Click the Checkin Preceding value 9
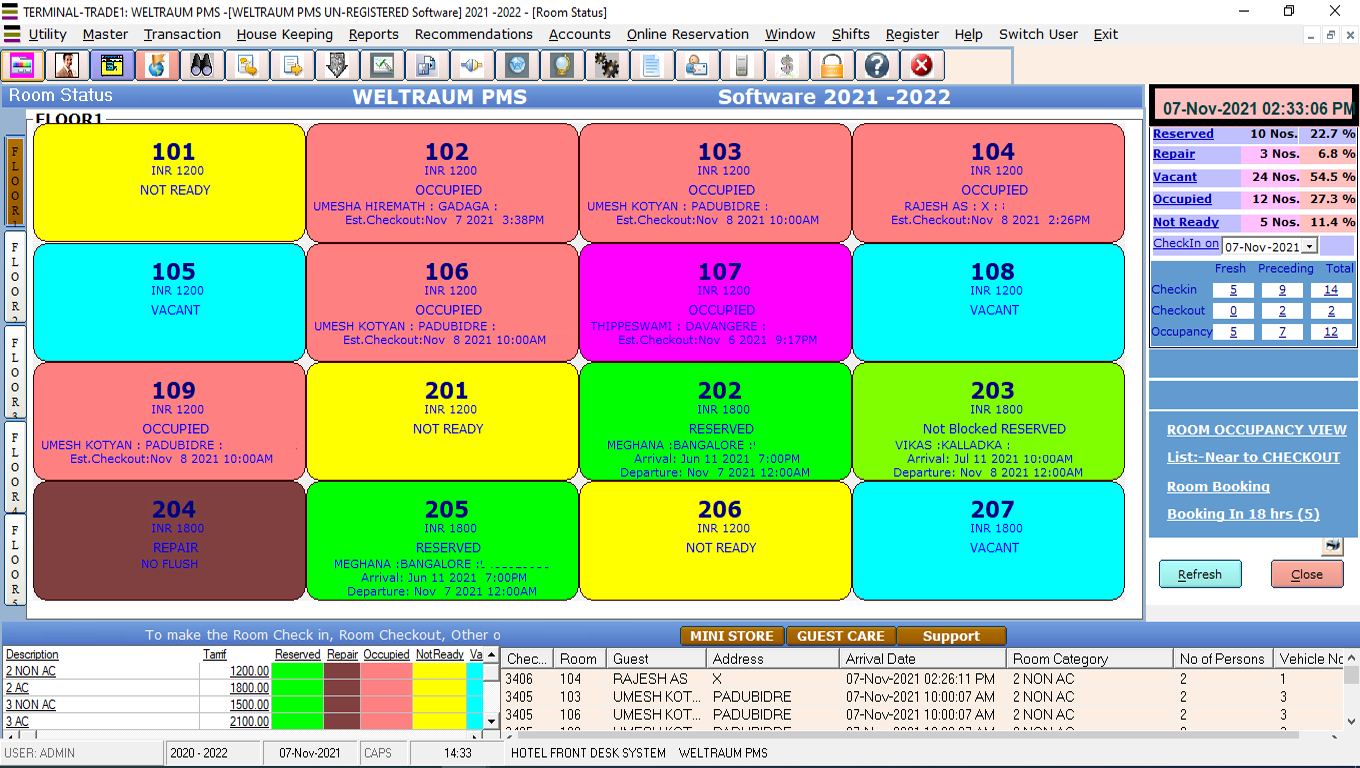Screen dimensions: 1360x768 (x=1282, y=290)
